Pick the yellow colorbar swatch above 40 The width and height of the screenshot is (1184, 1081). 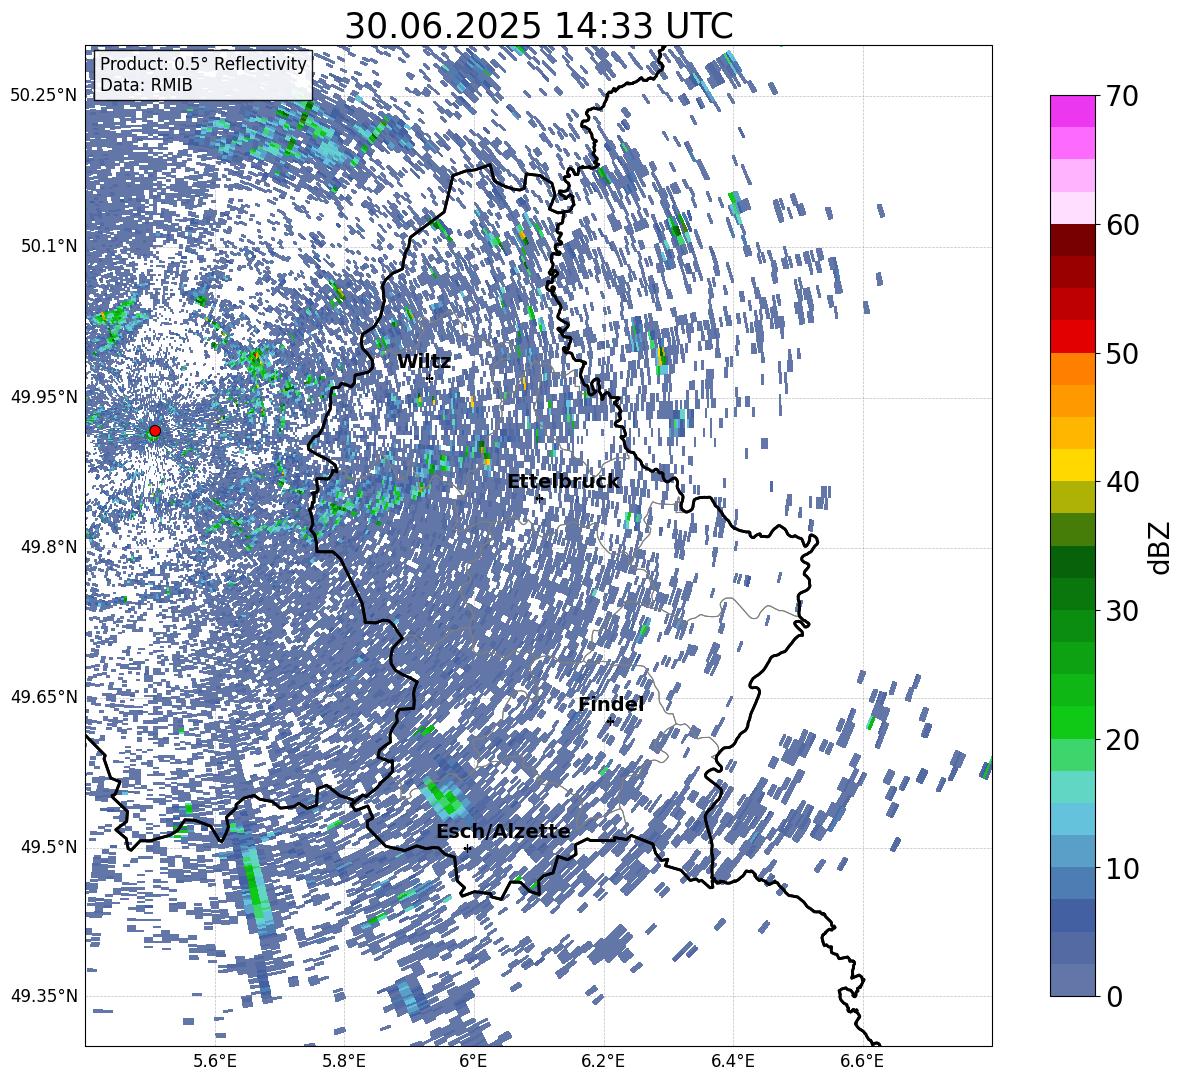pyautogui.click(x=1072, y=465)
